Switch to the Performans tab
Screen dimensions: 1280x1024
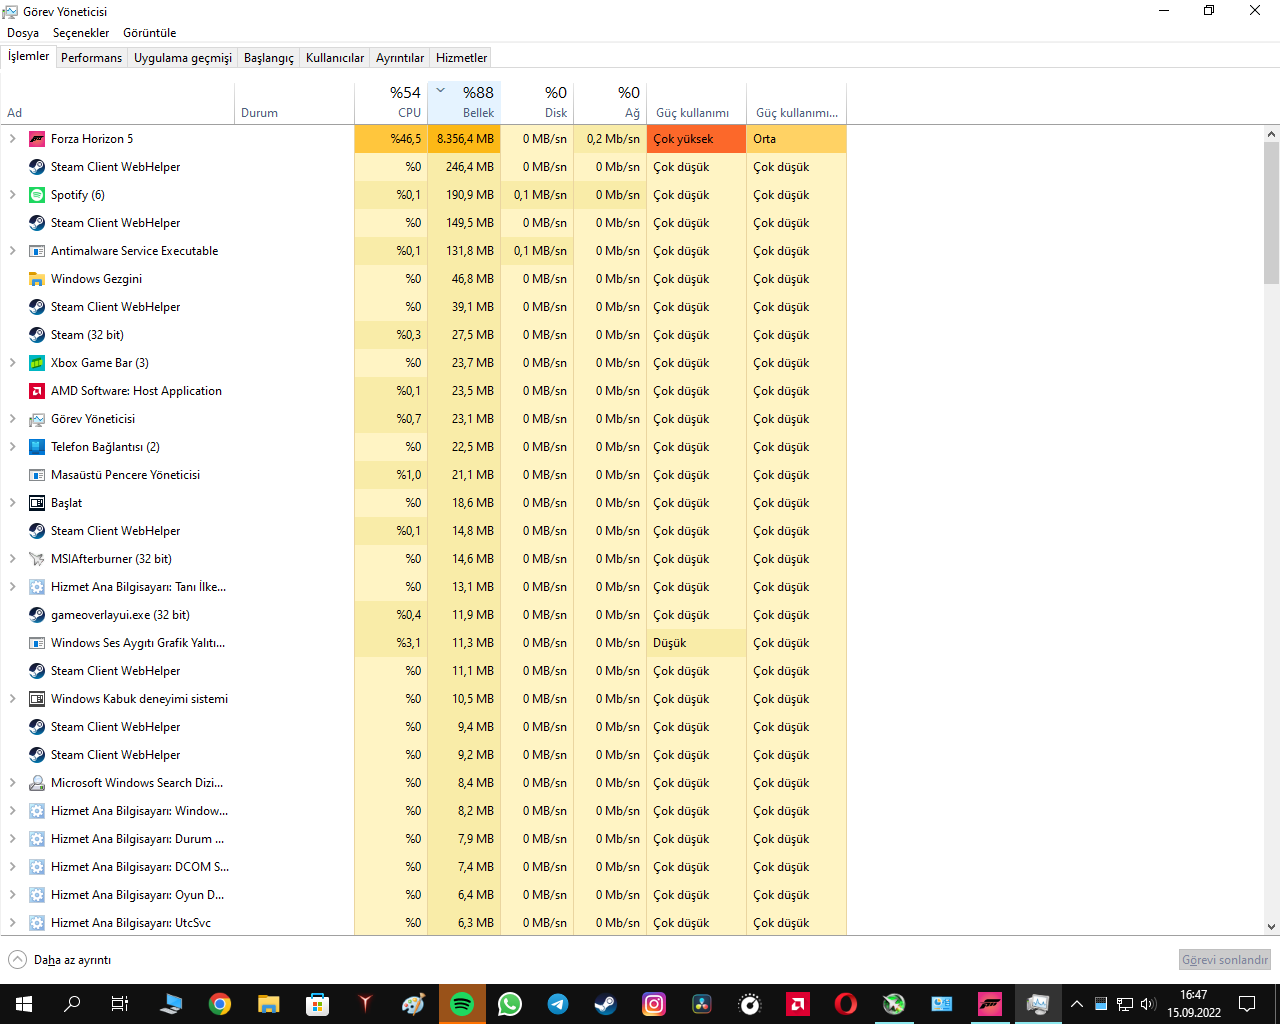[x=91, y=58]
